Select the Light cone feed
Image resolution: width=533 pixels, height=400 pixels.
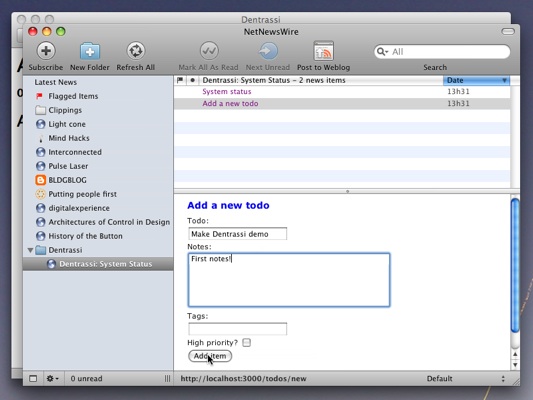[67, 124]
